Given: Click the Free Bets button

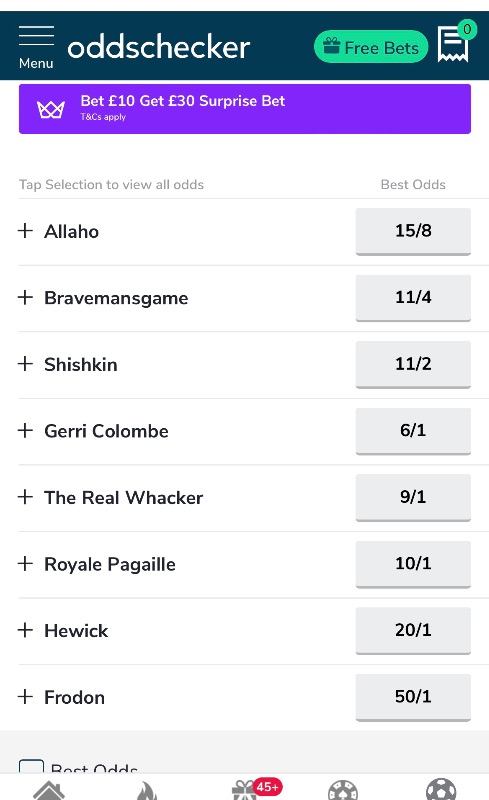Looking at the screenshot, I should click(x=371, y=47).
